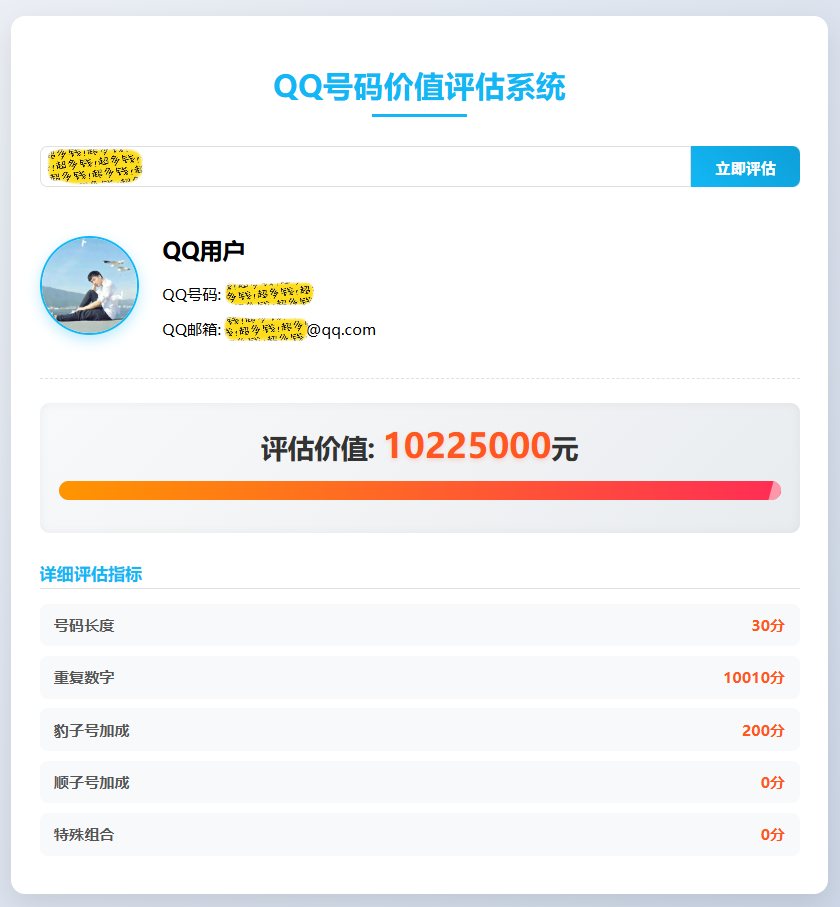Click the 0分 score for 特殊组合

[772, 835]
